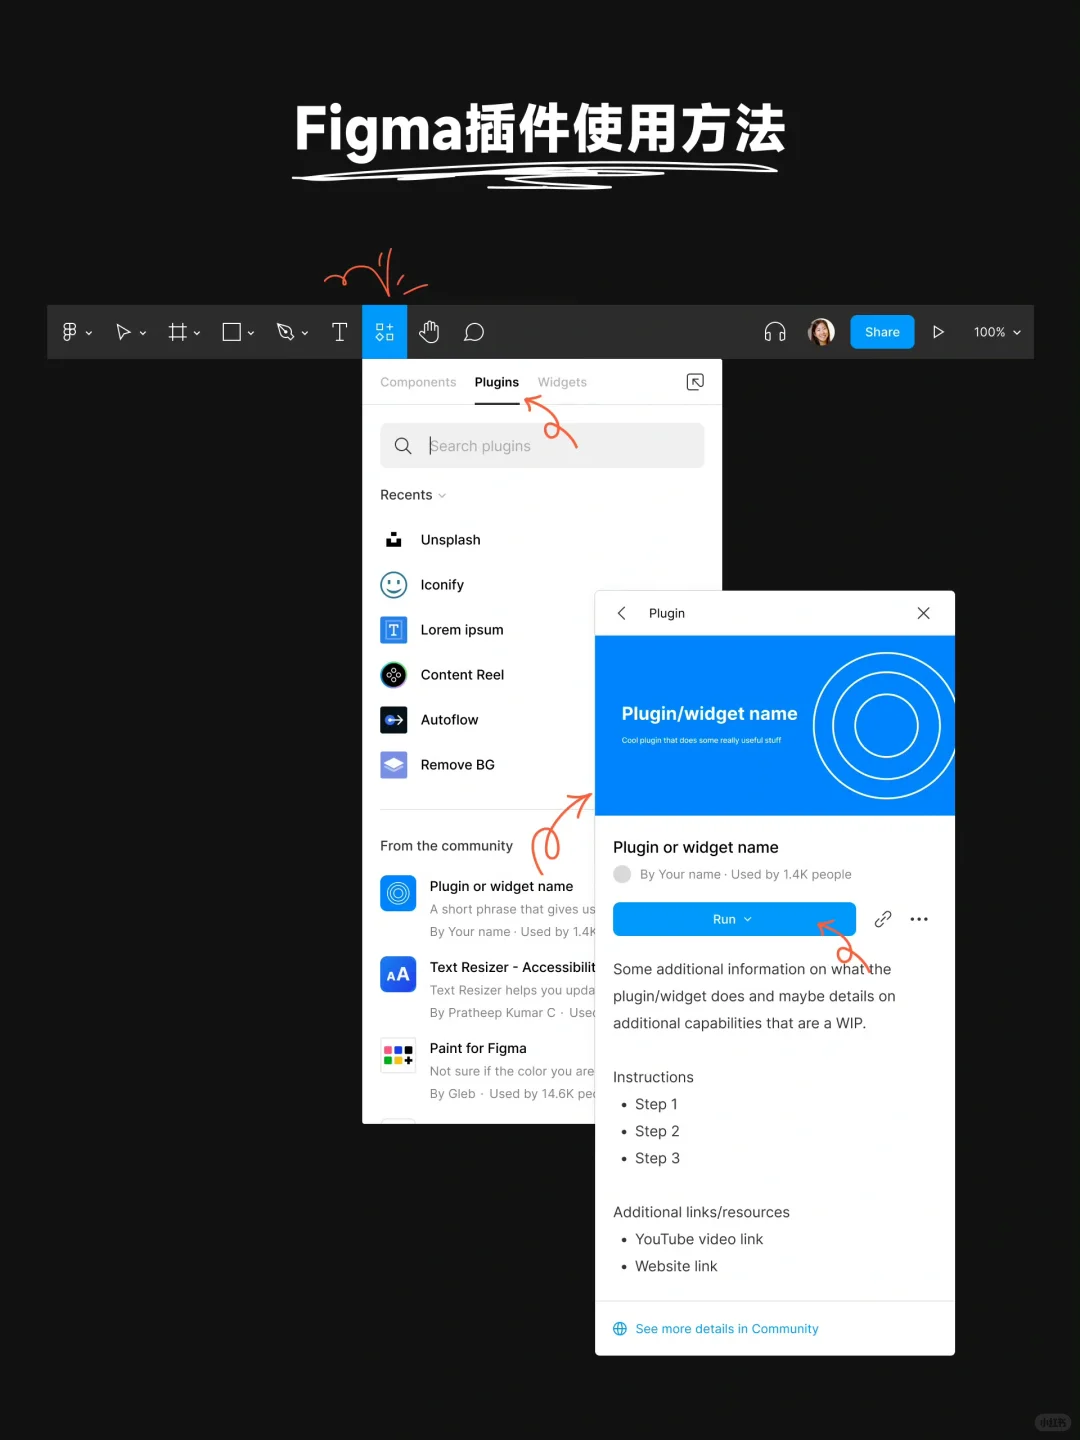This screenshot has width=1080, height=1440.
Task: Open the Lorem ipsum plugin
Action: point(462,630)
